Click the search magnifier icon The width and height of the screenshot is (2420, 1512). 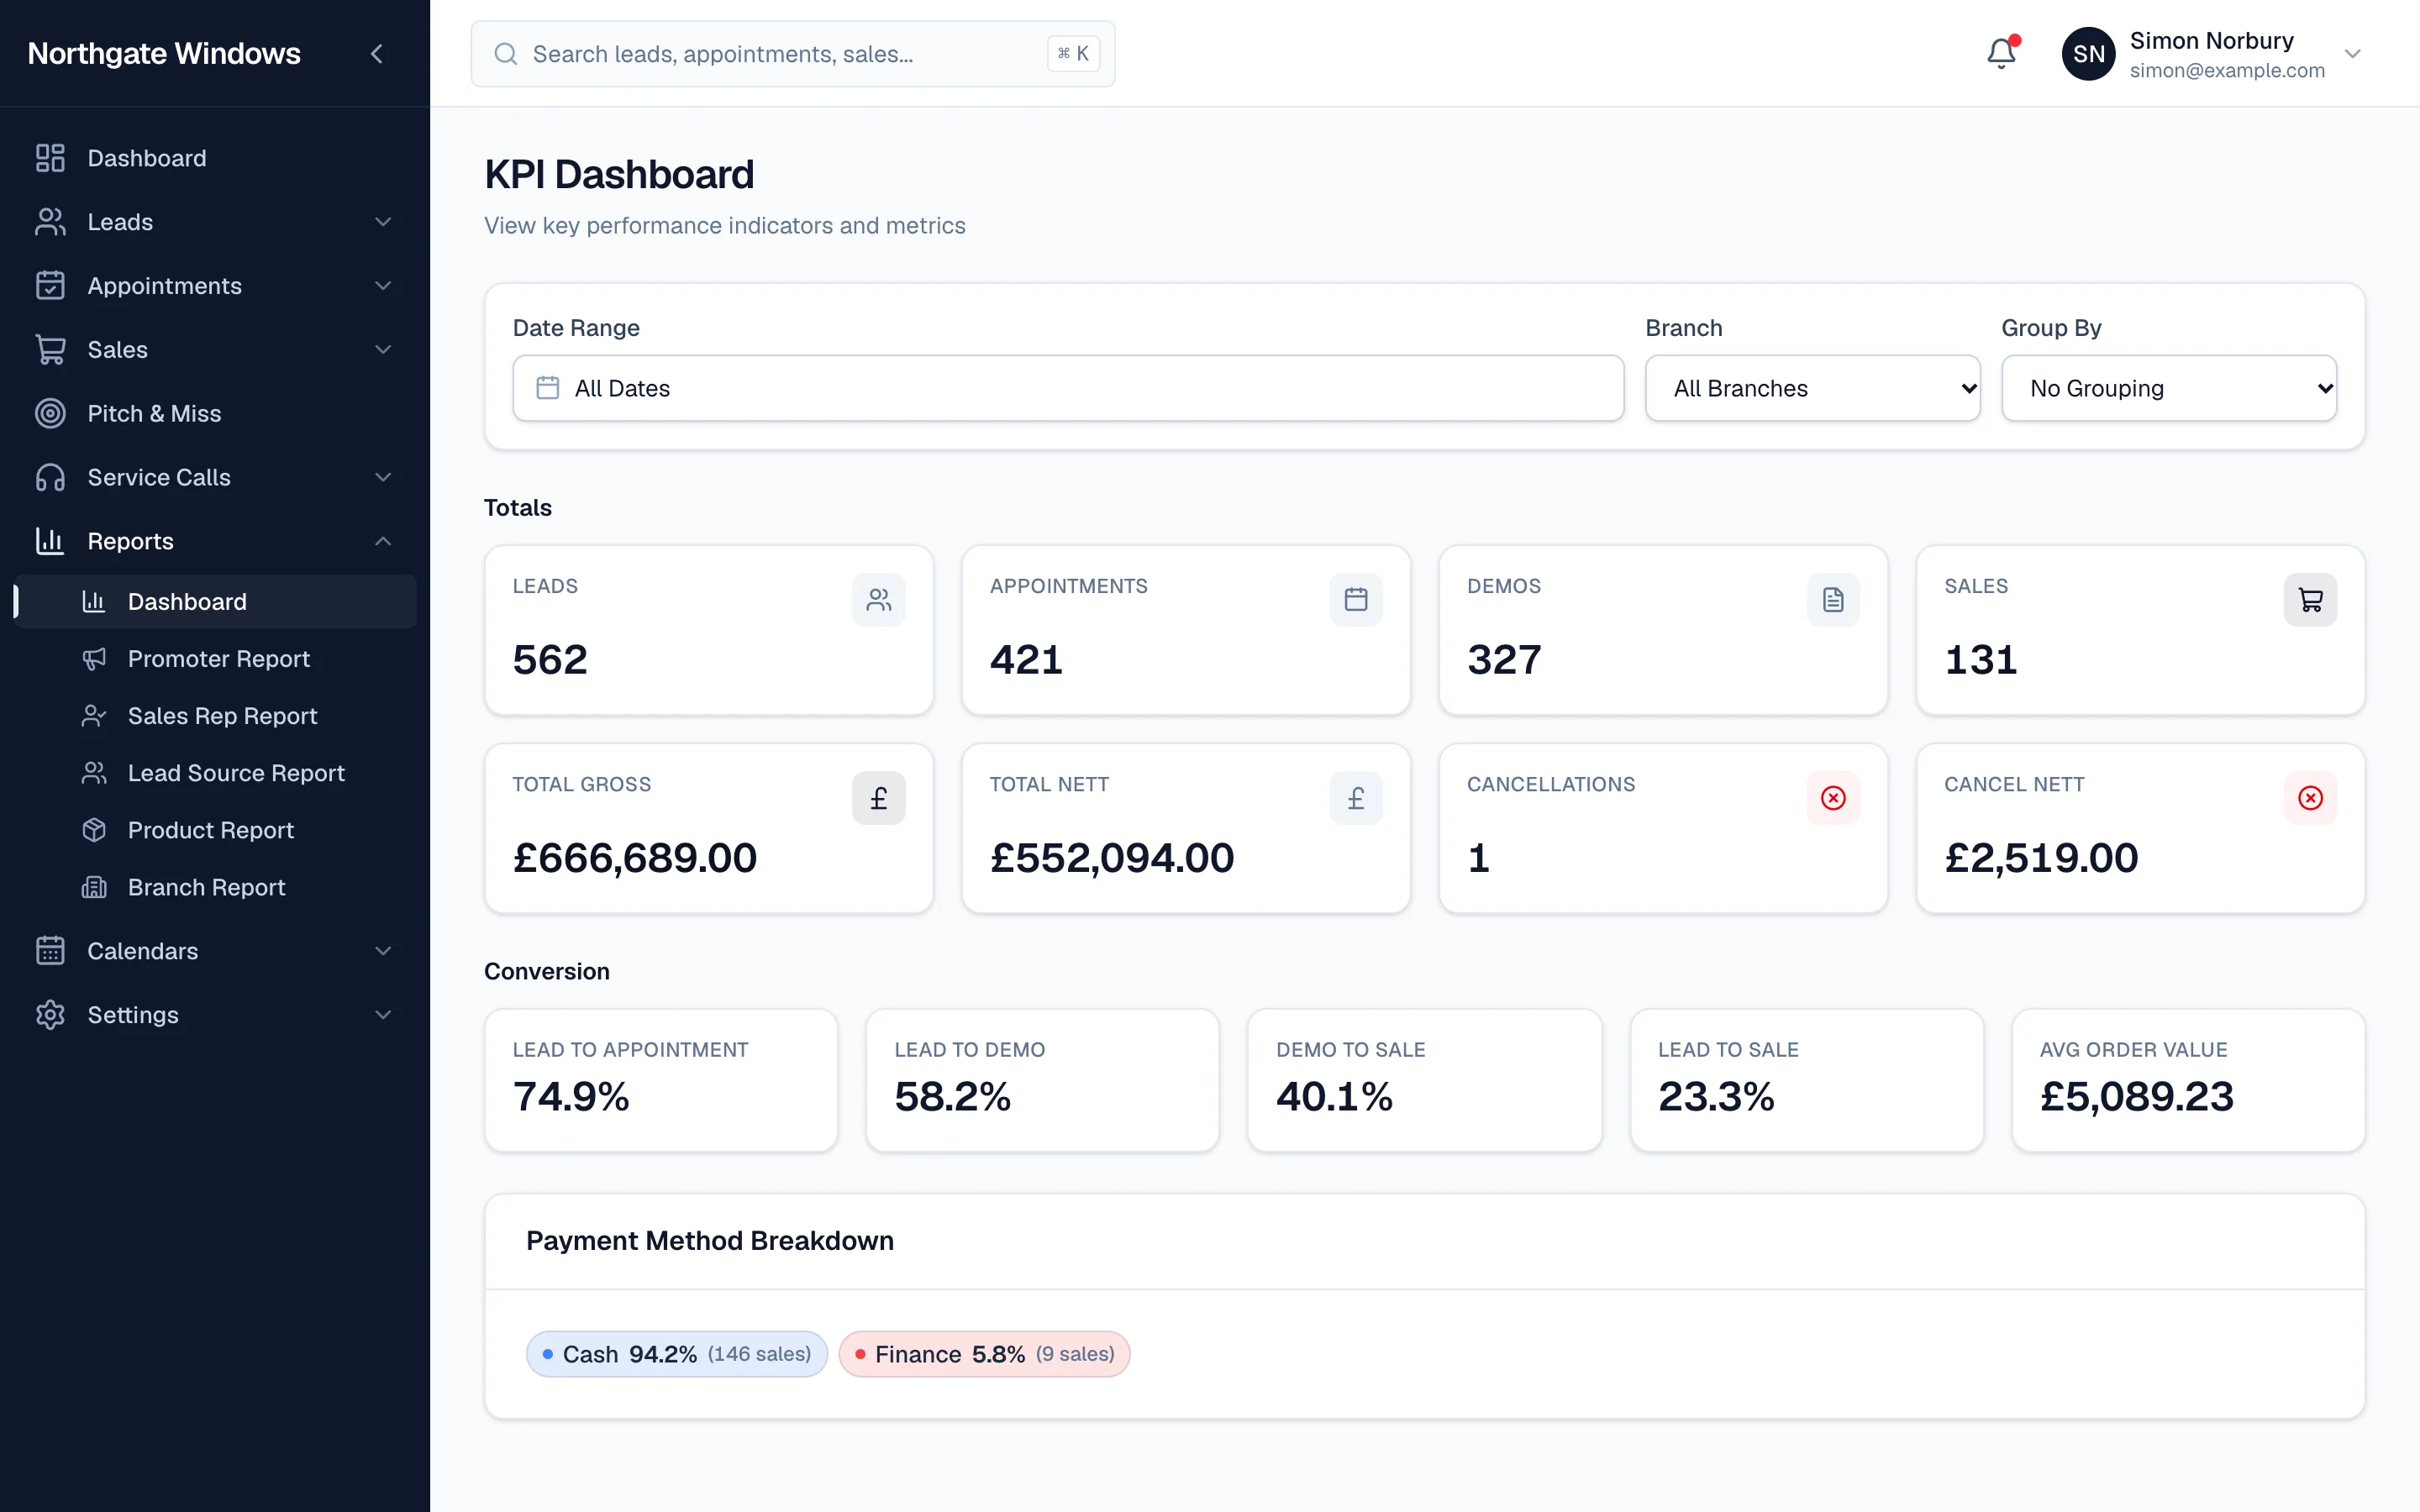click(x=506, y=54)
